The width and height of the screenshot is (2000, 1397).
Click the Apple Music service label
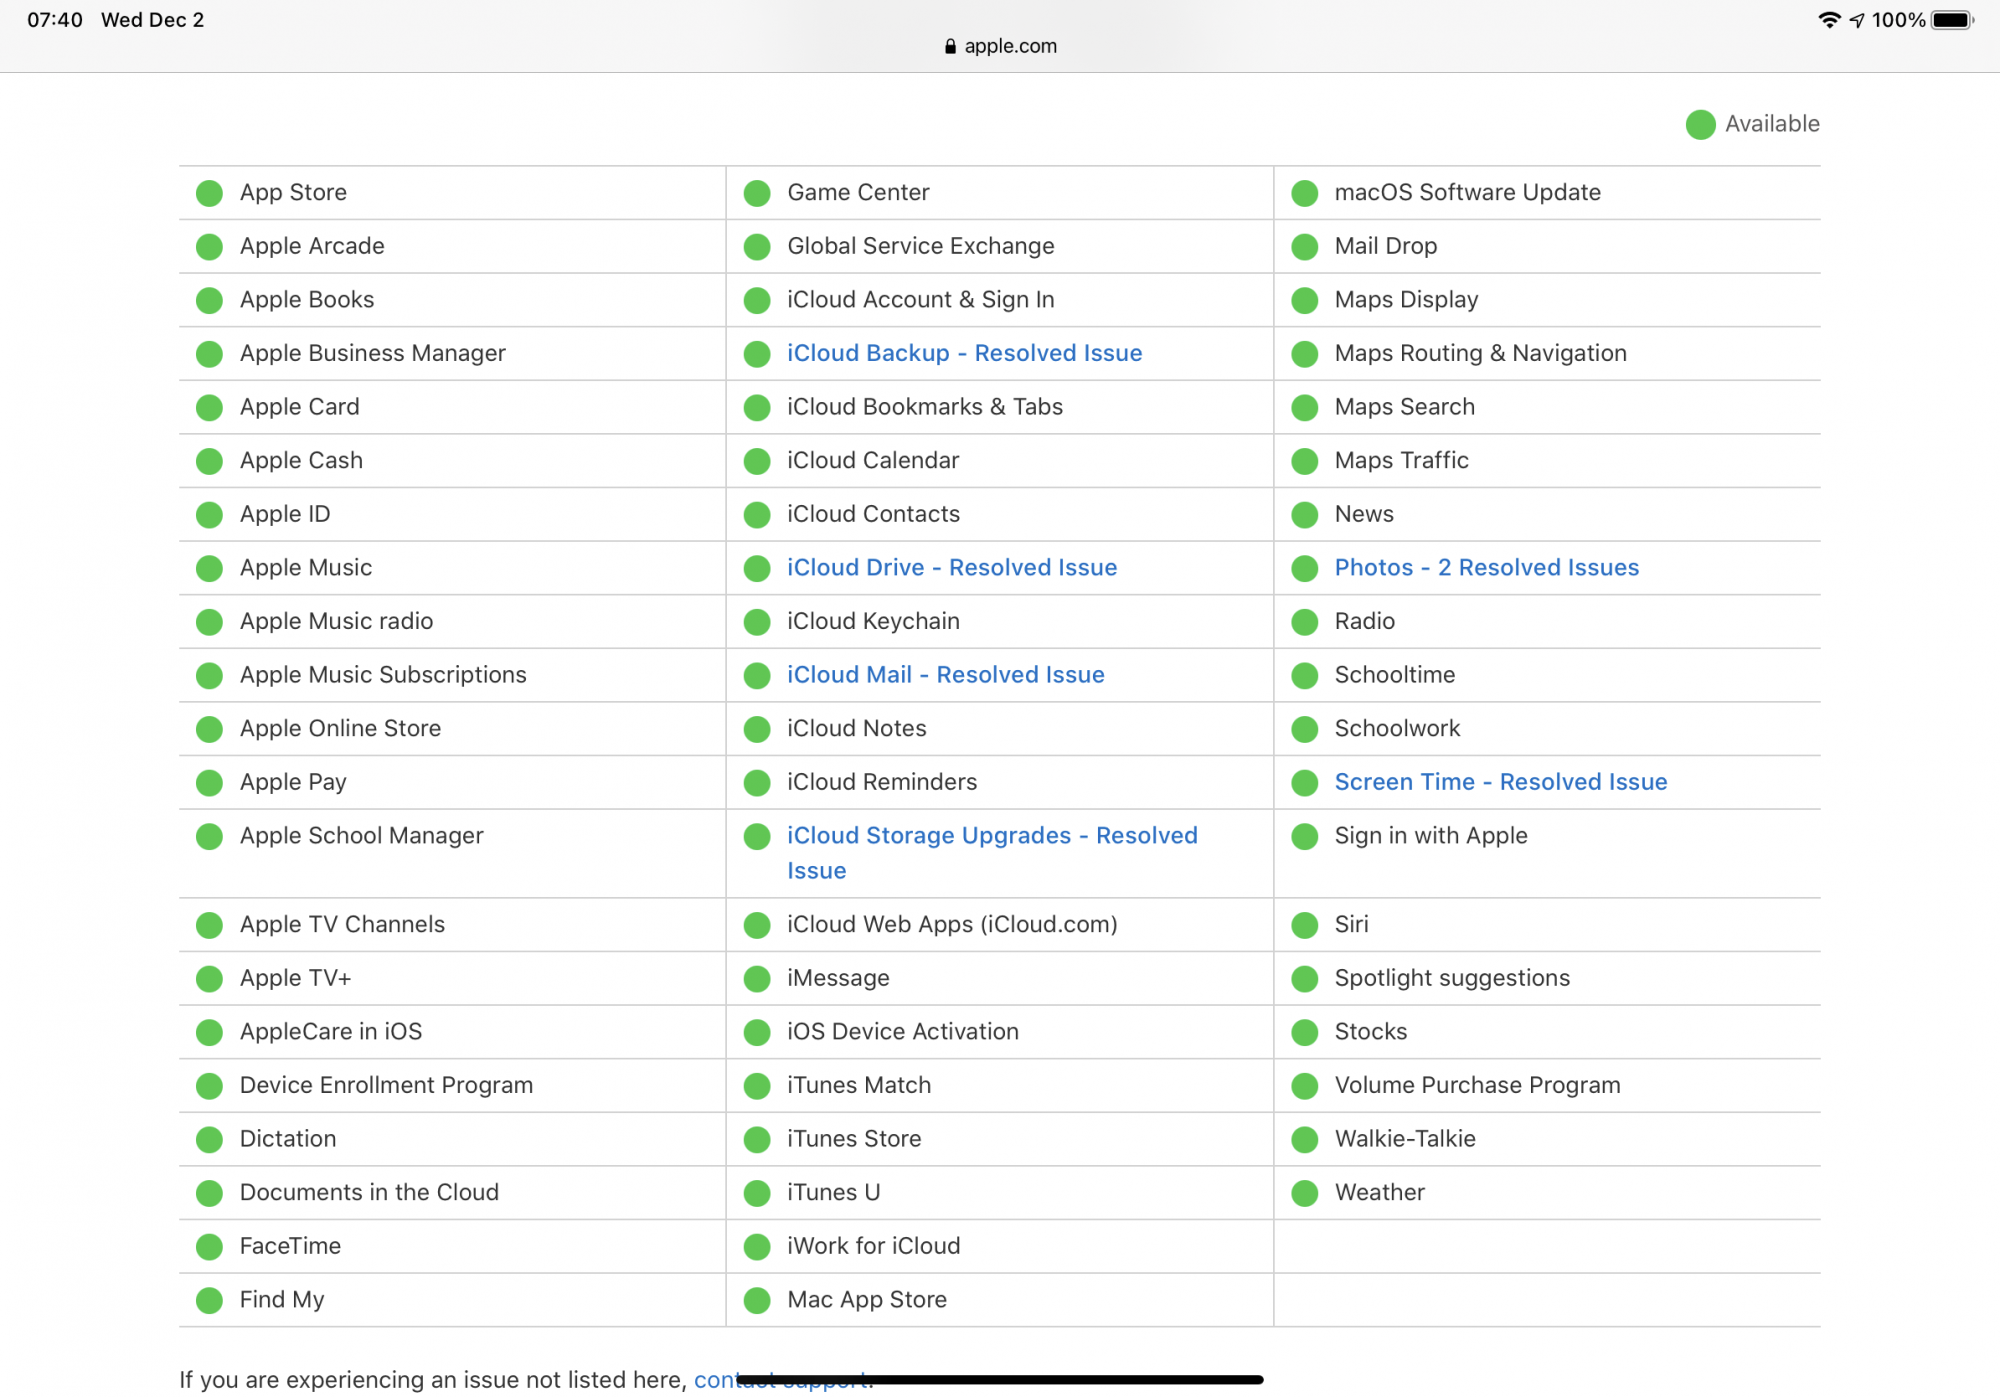305,568
